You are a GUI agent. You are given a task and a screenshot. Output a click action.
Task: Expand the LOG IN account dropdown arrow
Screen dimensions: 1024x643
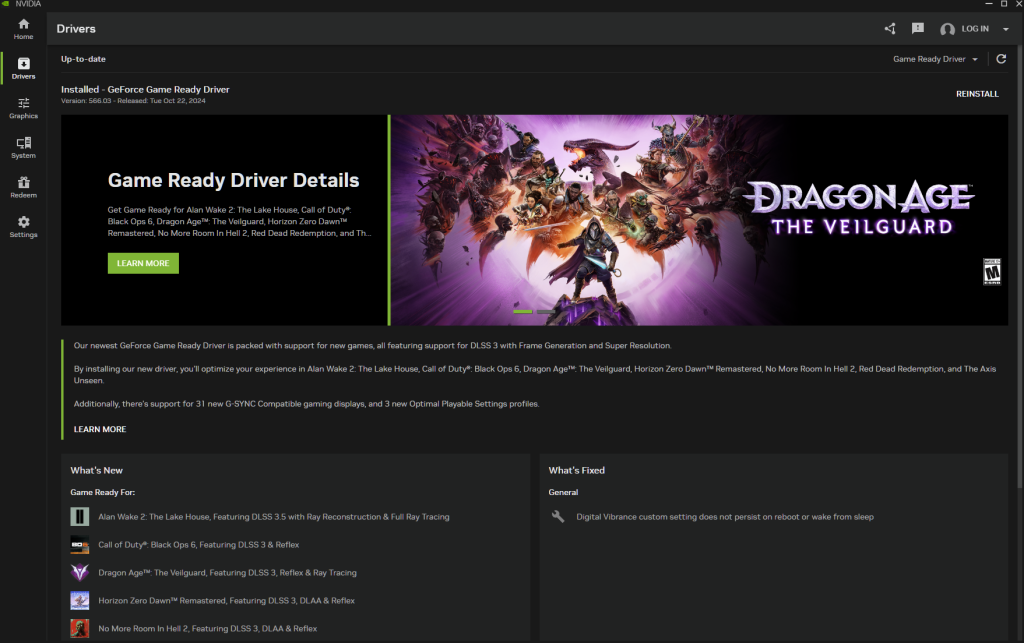(x=1006, y=29)
